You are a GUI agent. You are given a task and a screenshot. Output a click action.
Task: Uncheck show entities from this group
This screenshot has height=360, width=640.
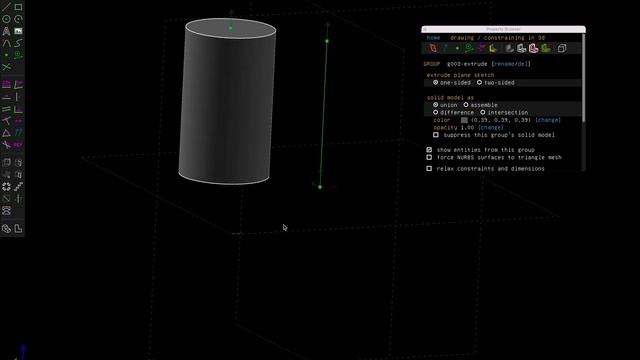pos(429,150)
